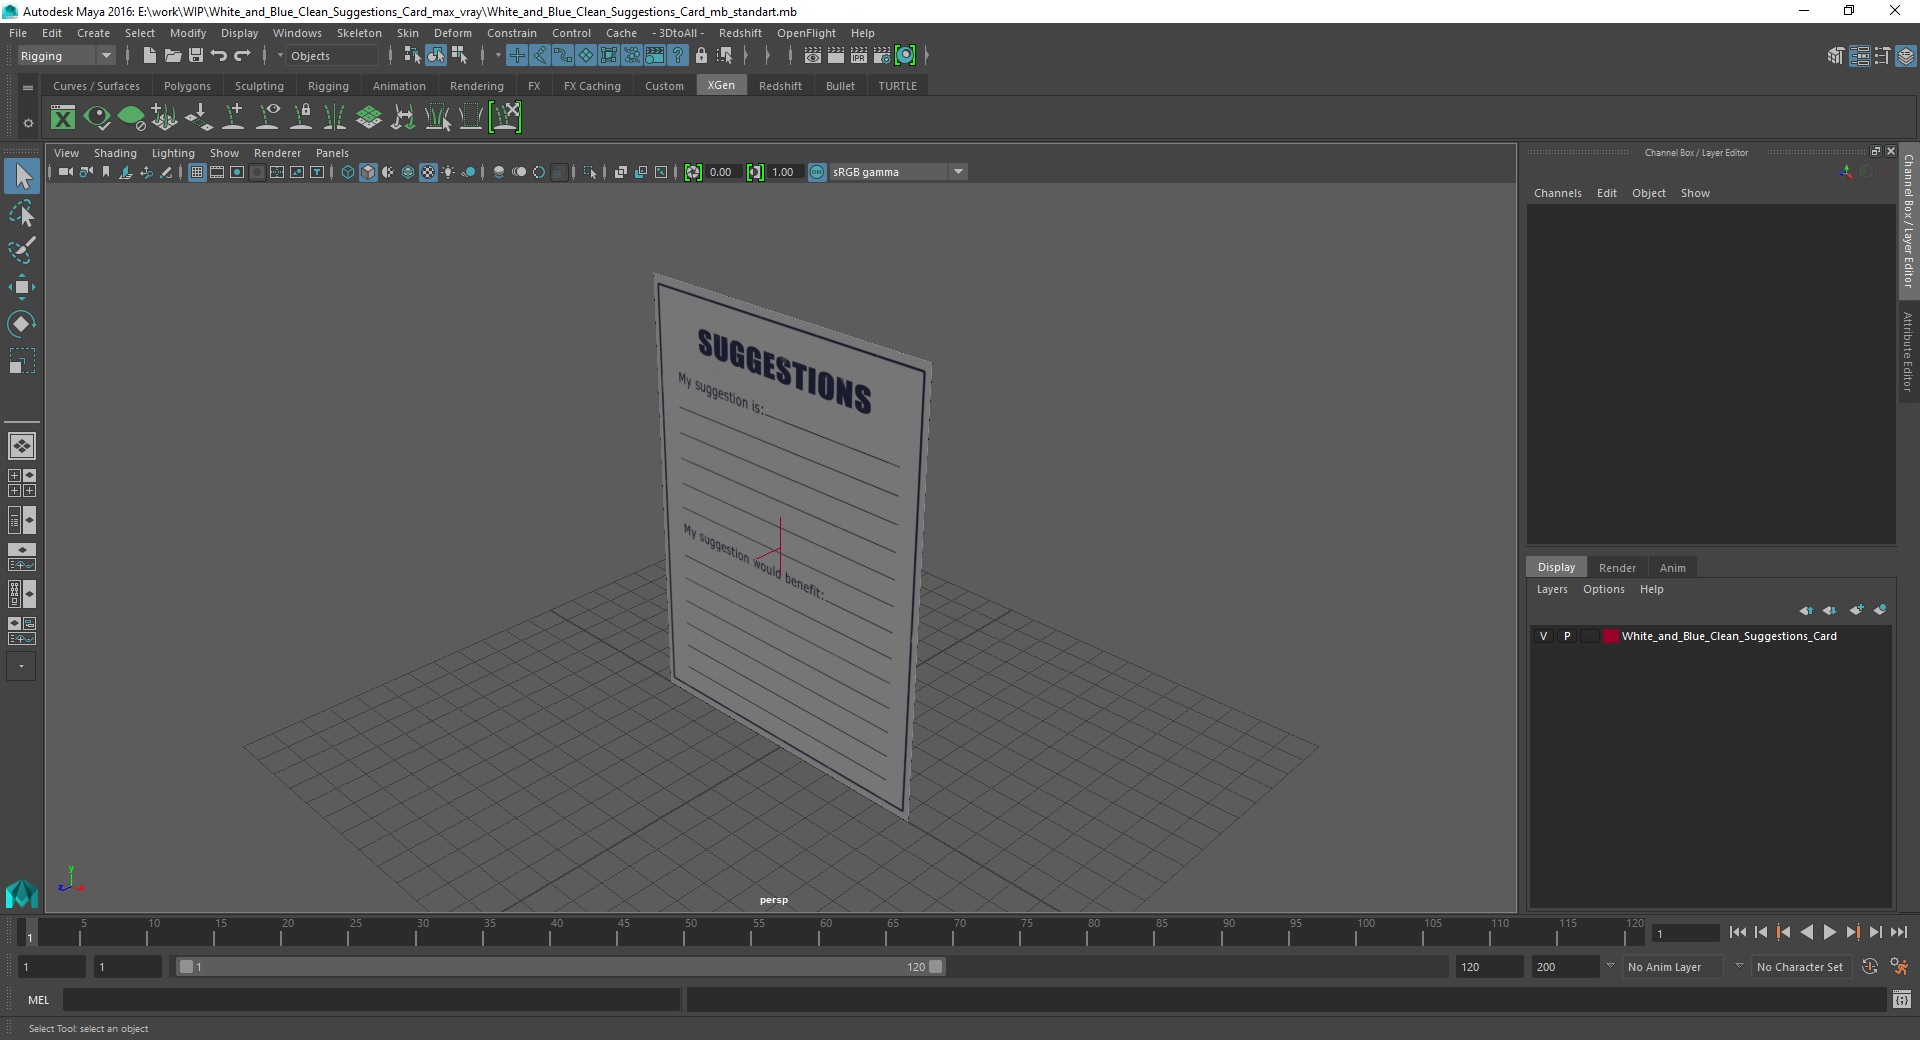Click the XGen green patch layers icon
The width and height of the screenshot is (1920, 1040).
[x=369, y=118]
